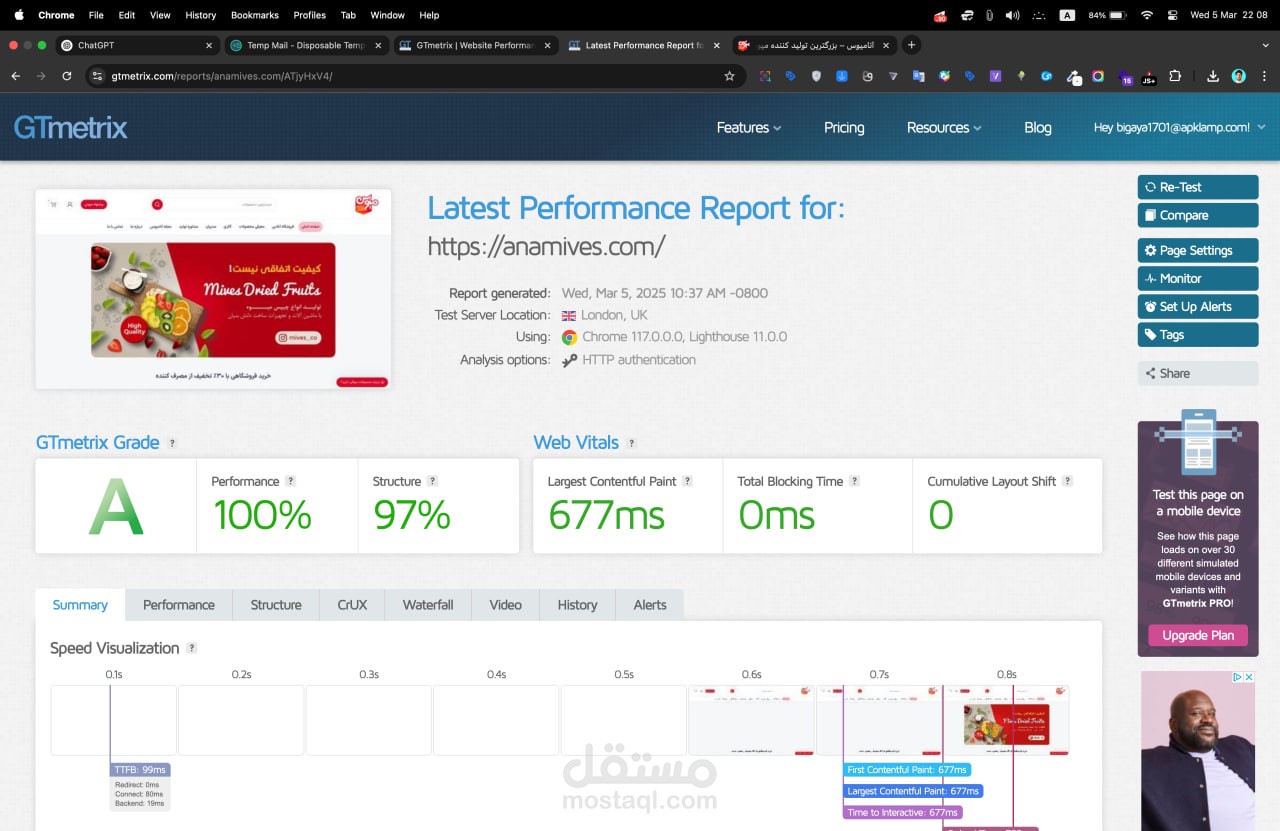Open the History report tab

tap(577, 605)
